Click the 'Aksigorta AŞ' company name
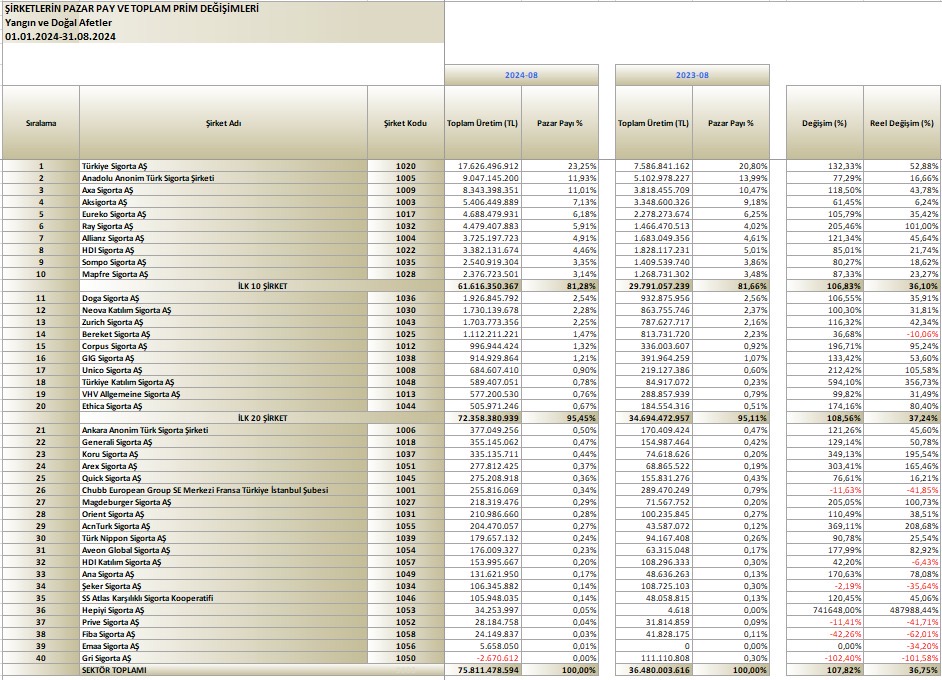Image resolution: width=942 pixels, height=680 pixels. (x=223, y=202)
